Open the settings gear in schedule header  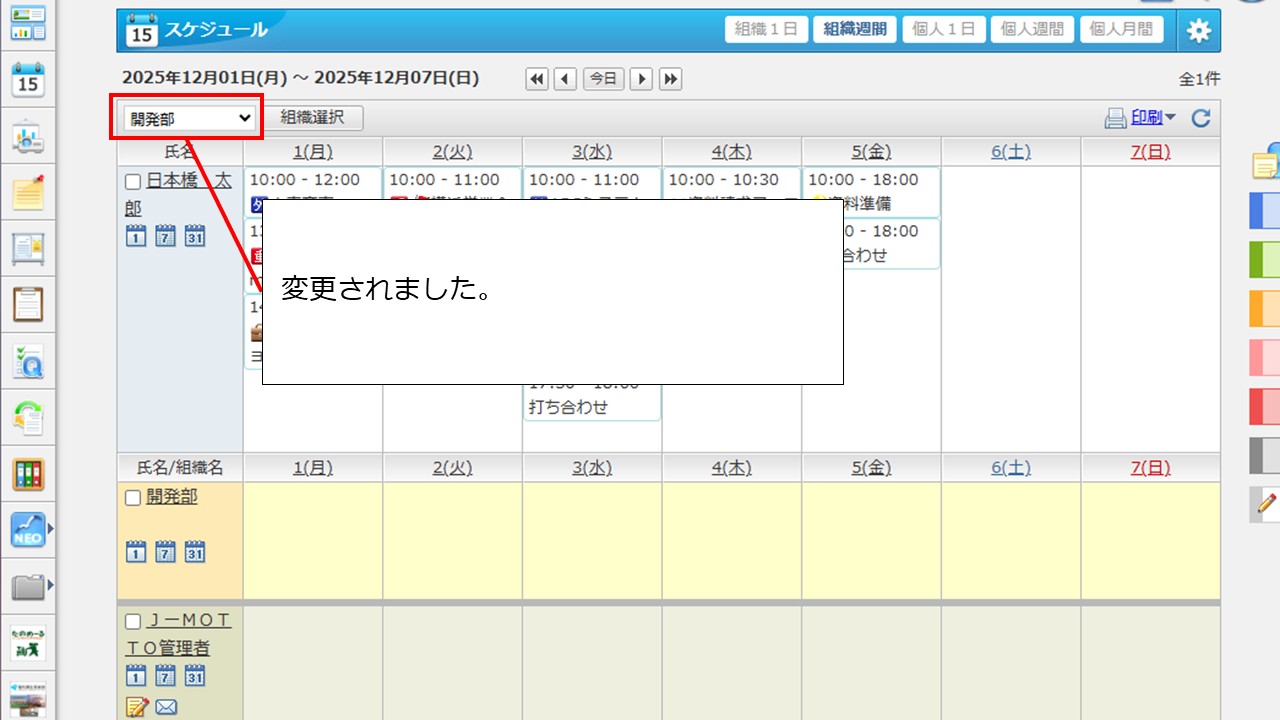pyautogui.click(x=1198, y=31)
